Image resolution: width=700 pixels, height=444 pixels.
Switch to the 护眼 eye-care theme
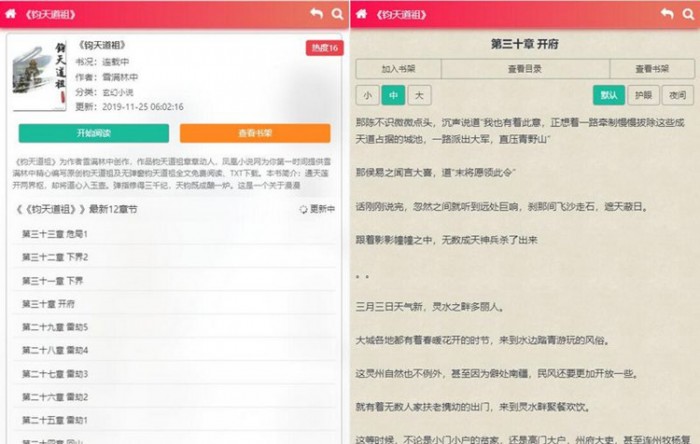643,95
